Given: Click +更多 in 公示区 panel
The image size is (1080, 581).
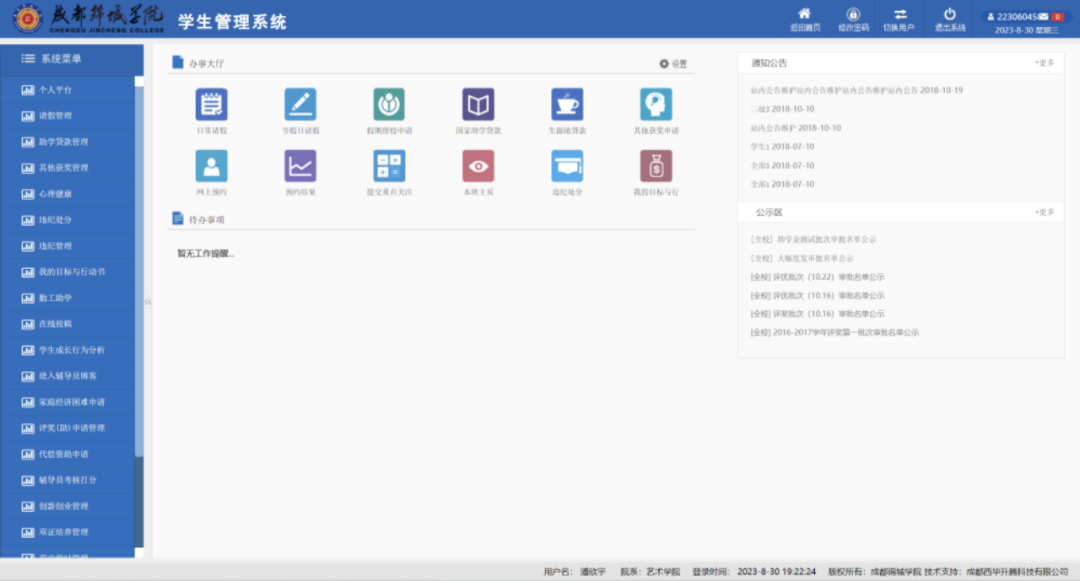Looking at the screenshot, I should [x=1044, y=212].
